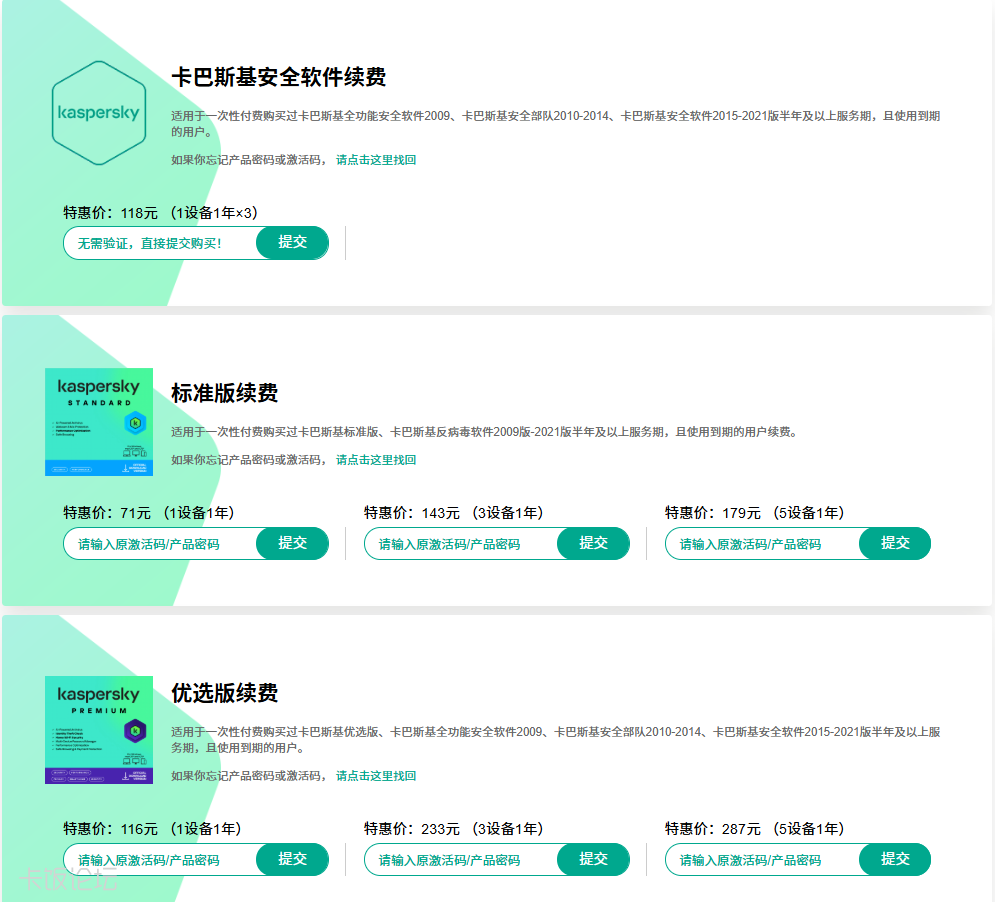Click the 特惠价：71元 price label

[107, 513]
